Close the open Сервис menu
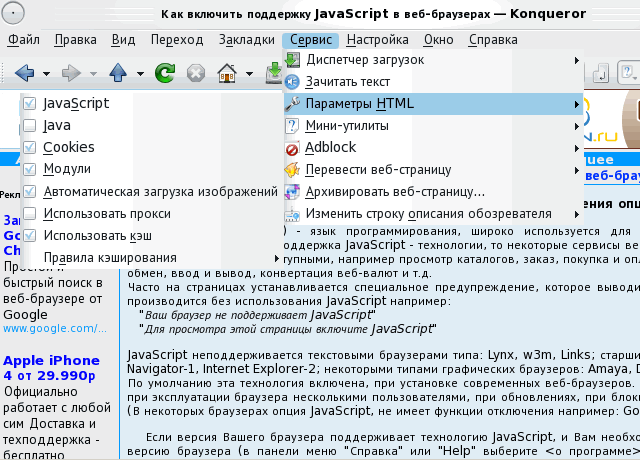This screenshot has height=460, width=640. (x=311, y=40)
